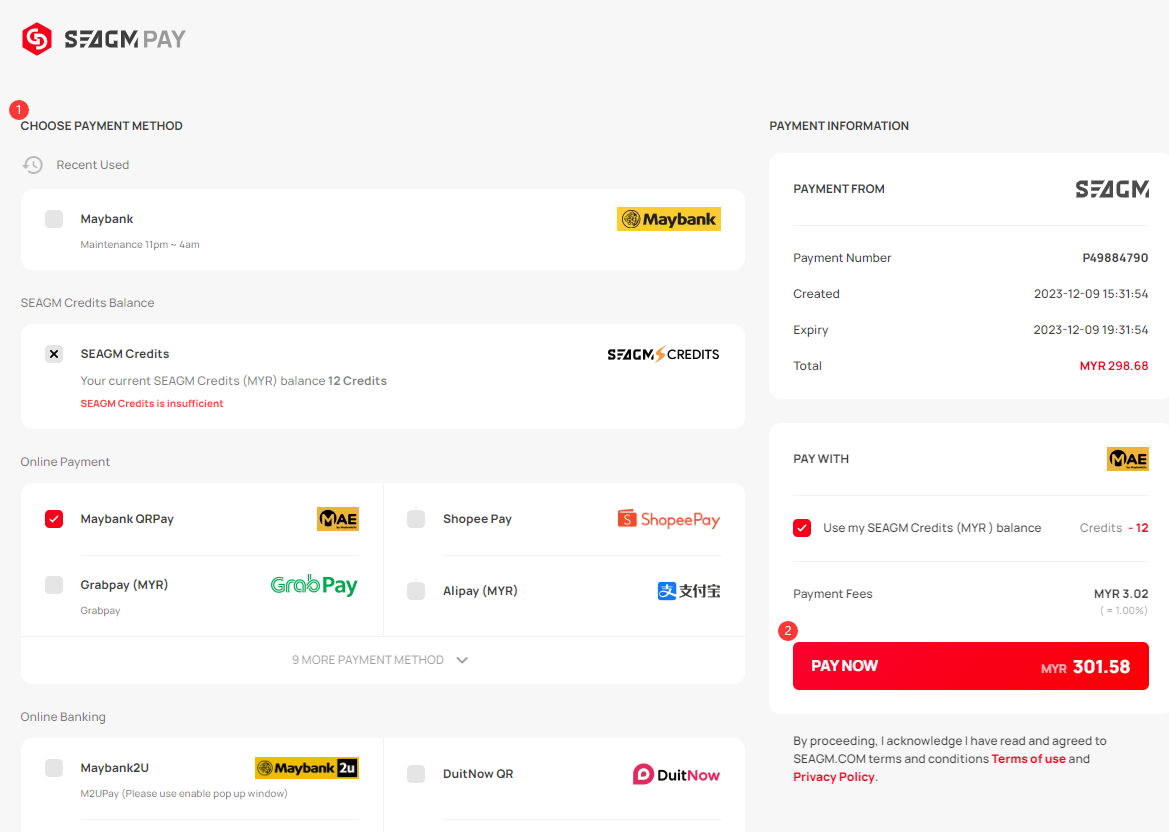Click the M2UPay pop up window note

click(183, 793)
